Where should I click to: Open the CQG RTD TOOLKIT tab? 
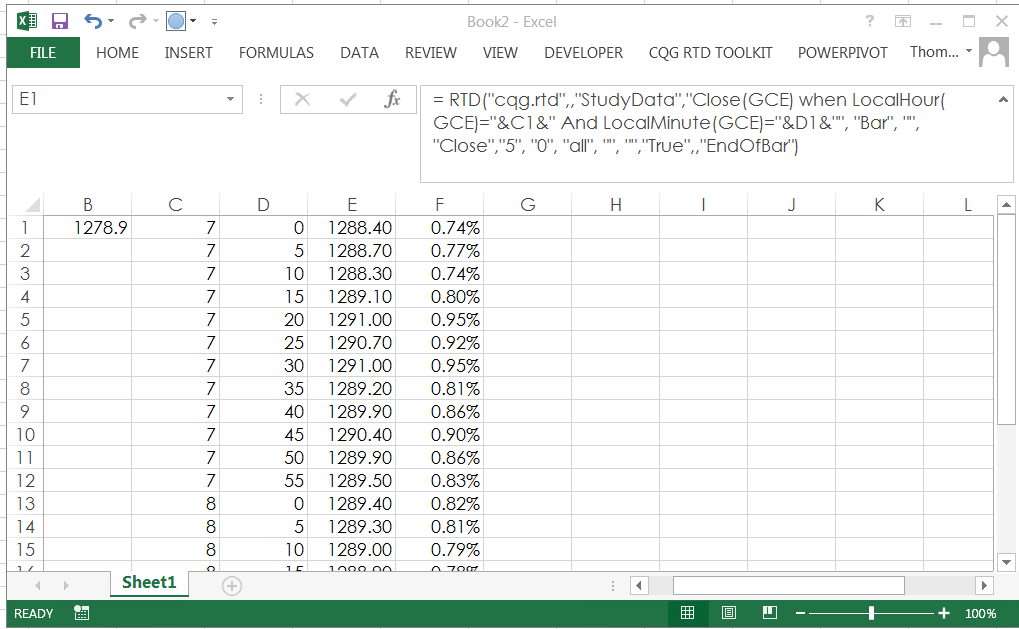(710, 53)
